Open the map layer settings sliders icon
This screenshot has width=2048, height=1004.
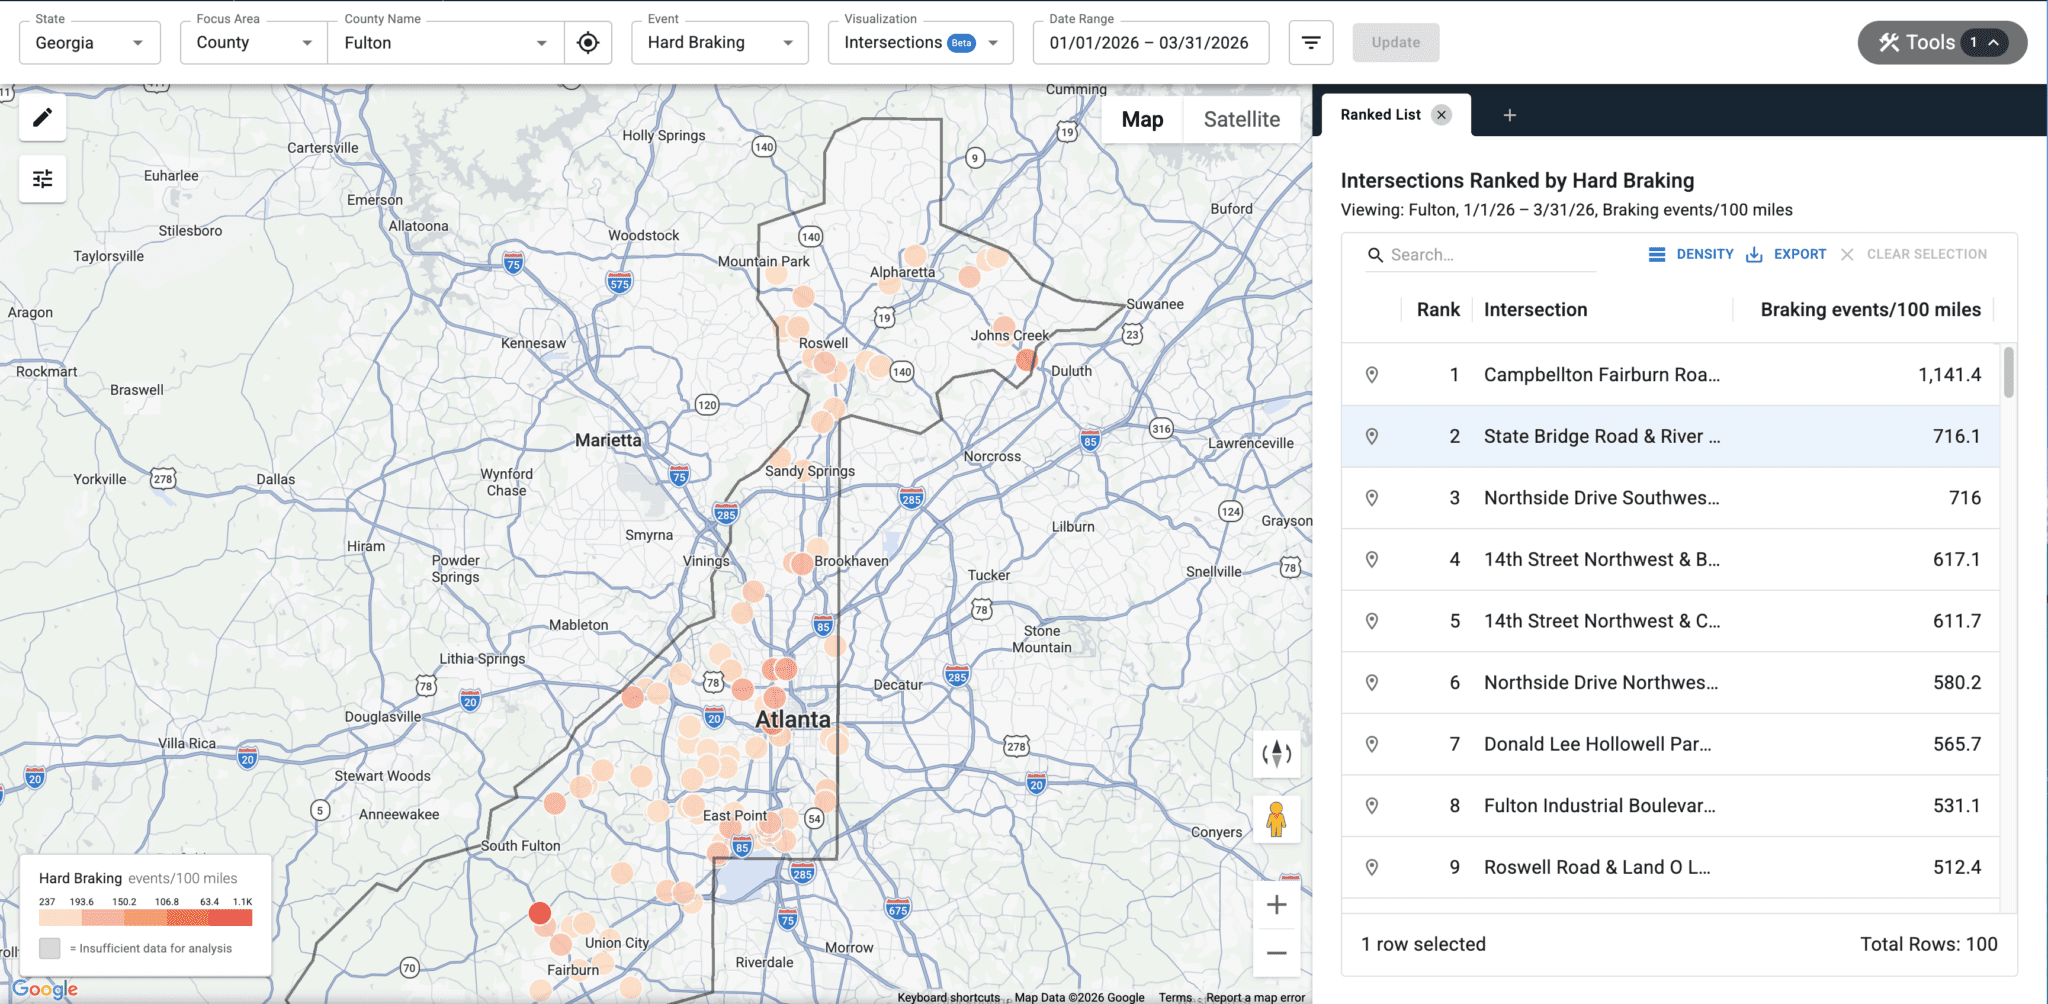coord(42,179)
